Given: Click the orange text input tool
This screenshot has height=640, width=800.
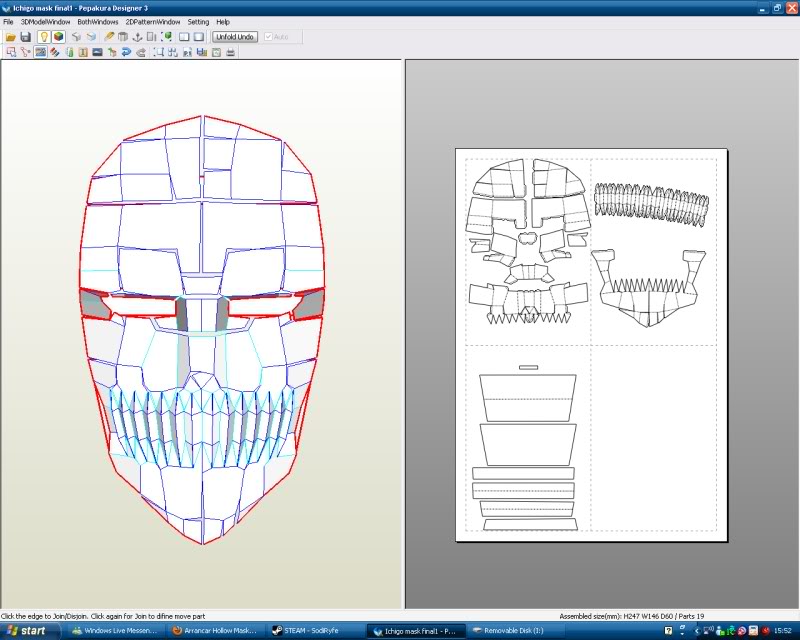Looking at the screenshot, I should 83,52.
